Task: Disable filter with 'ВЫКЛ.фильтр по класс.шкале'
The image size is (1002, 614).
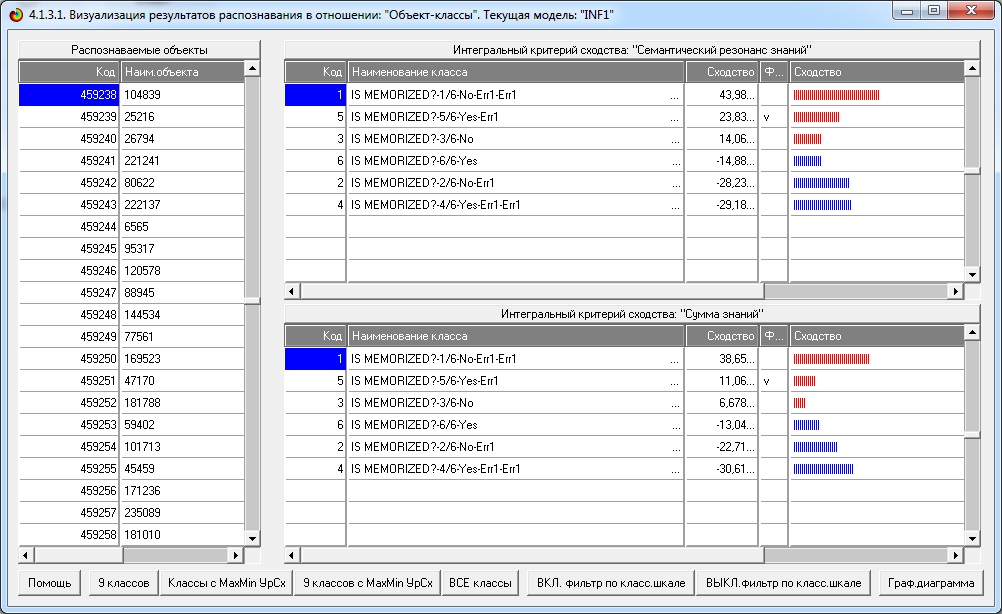Action: [783, 583]
